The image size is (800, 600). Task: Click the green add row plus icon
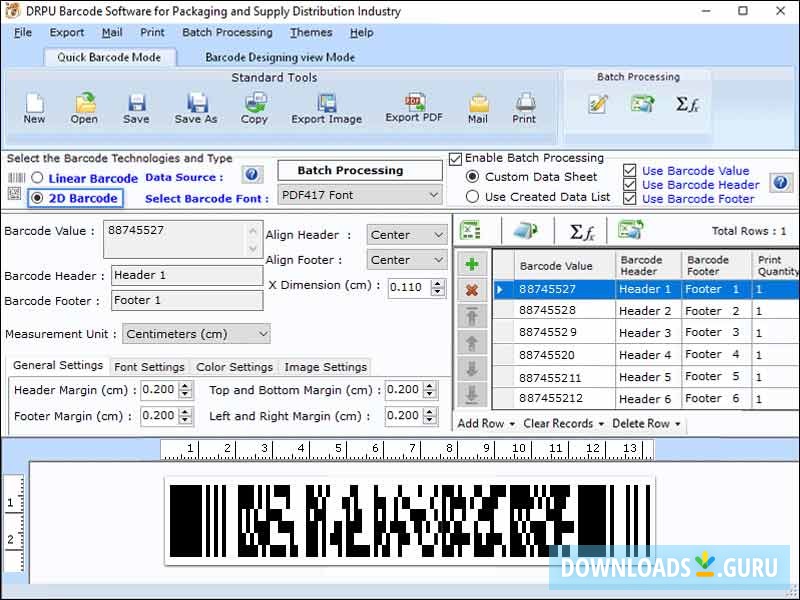click(x=471, y=265)
